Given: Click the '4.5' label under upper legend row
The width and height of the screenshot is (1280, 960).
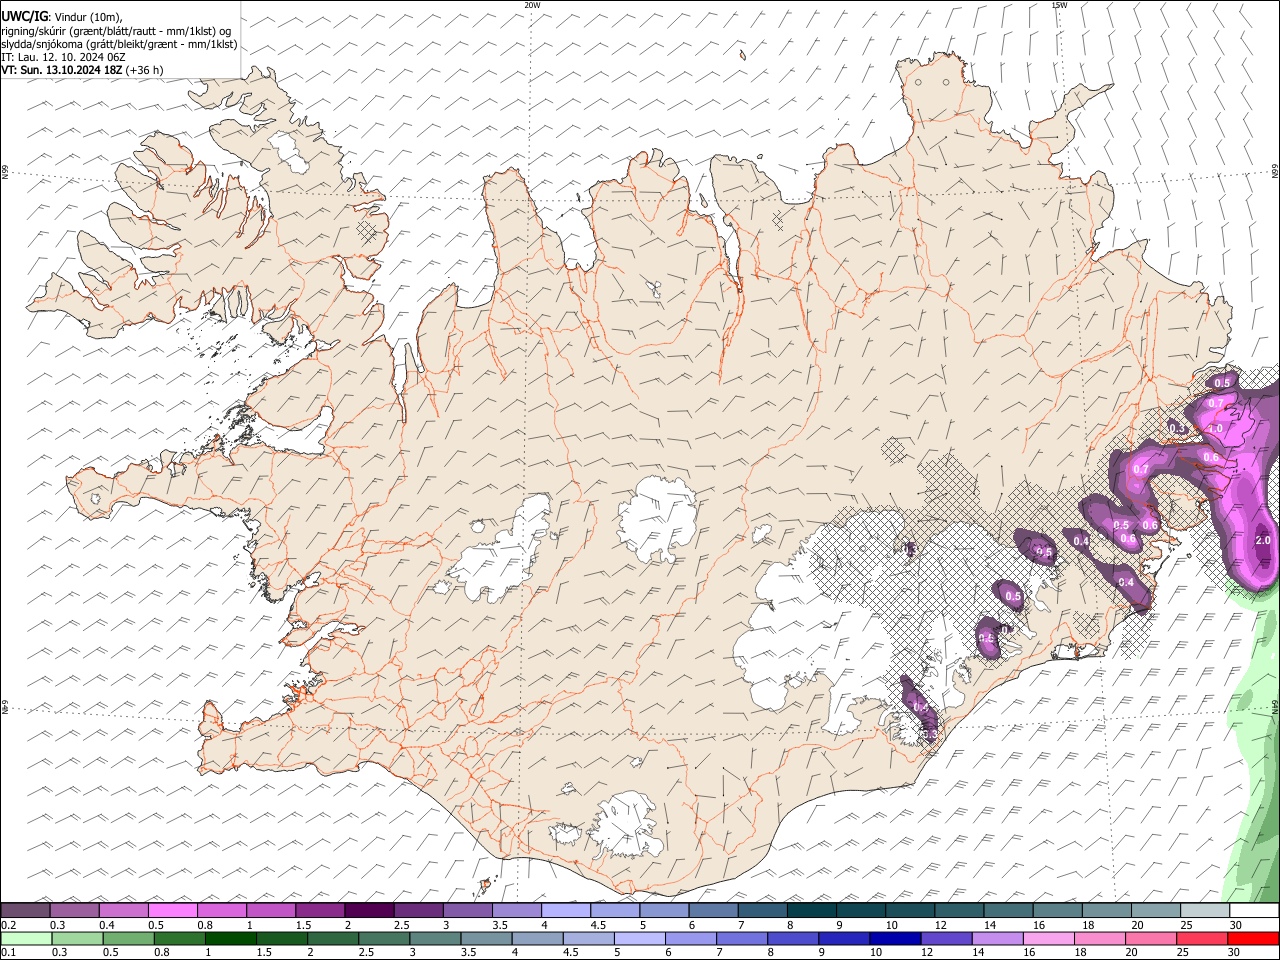Looking at the screenshot, I should tap(598, 925).
